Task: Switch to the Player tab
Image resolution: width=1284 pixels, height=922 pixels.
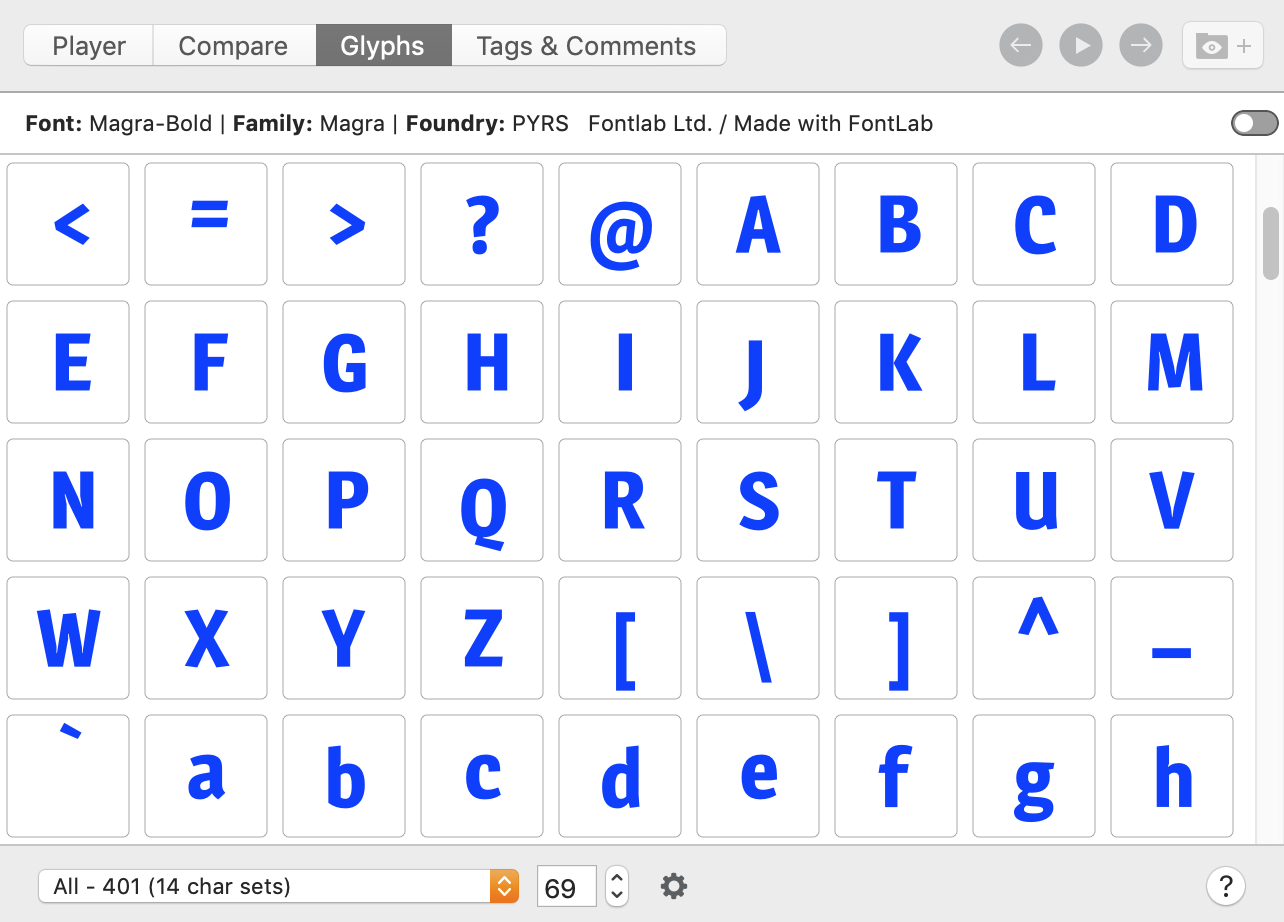Action: [89, 46]
